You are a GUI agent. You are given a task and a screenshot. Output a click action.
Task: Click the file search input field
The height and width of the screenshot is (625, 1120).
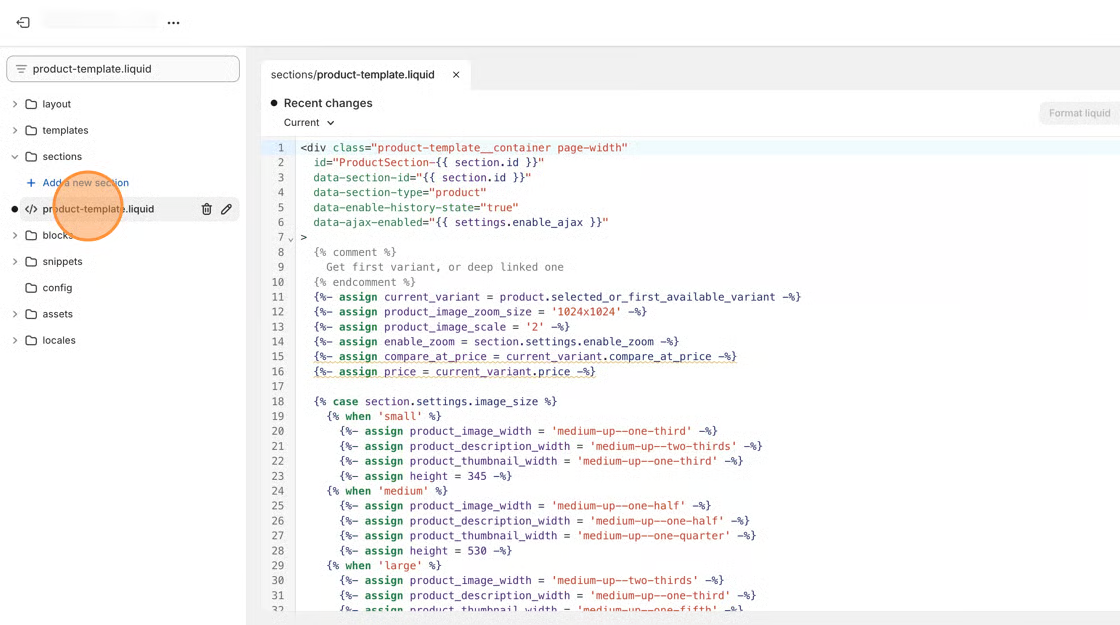pos(130,69)
